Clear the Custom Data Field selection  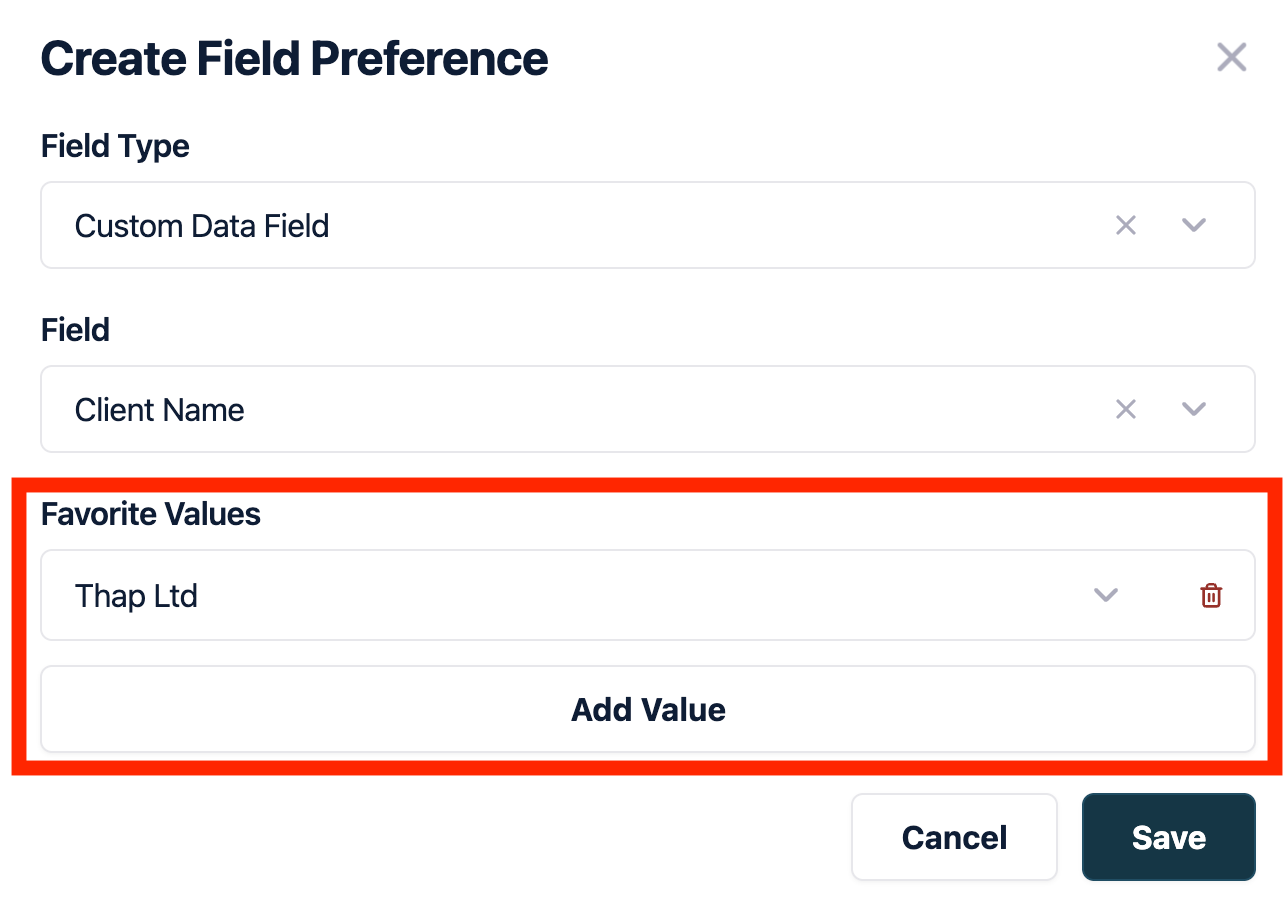[x=1126, y=226]
